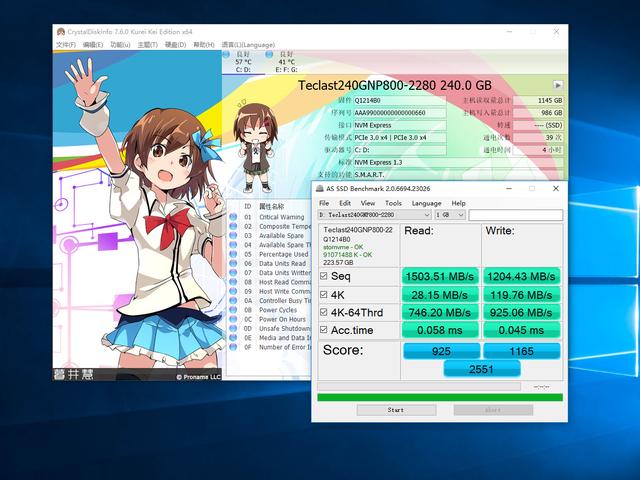Image resolution: width=640 pixels, height=480 pixels.
Task: Click the AS SSD Benchmark title bar icon
Action: [x=319, y=188]
